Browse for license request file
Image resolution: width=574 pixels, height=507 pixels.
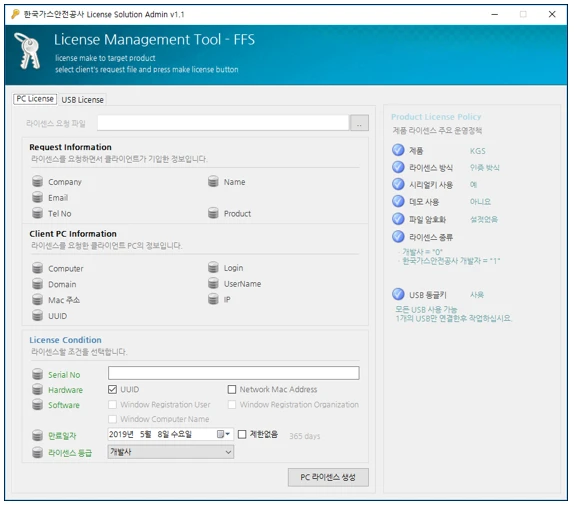tap(360, 123)
